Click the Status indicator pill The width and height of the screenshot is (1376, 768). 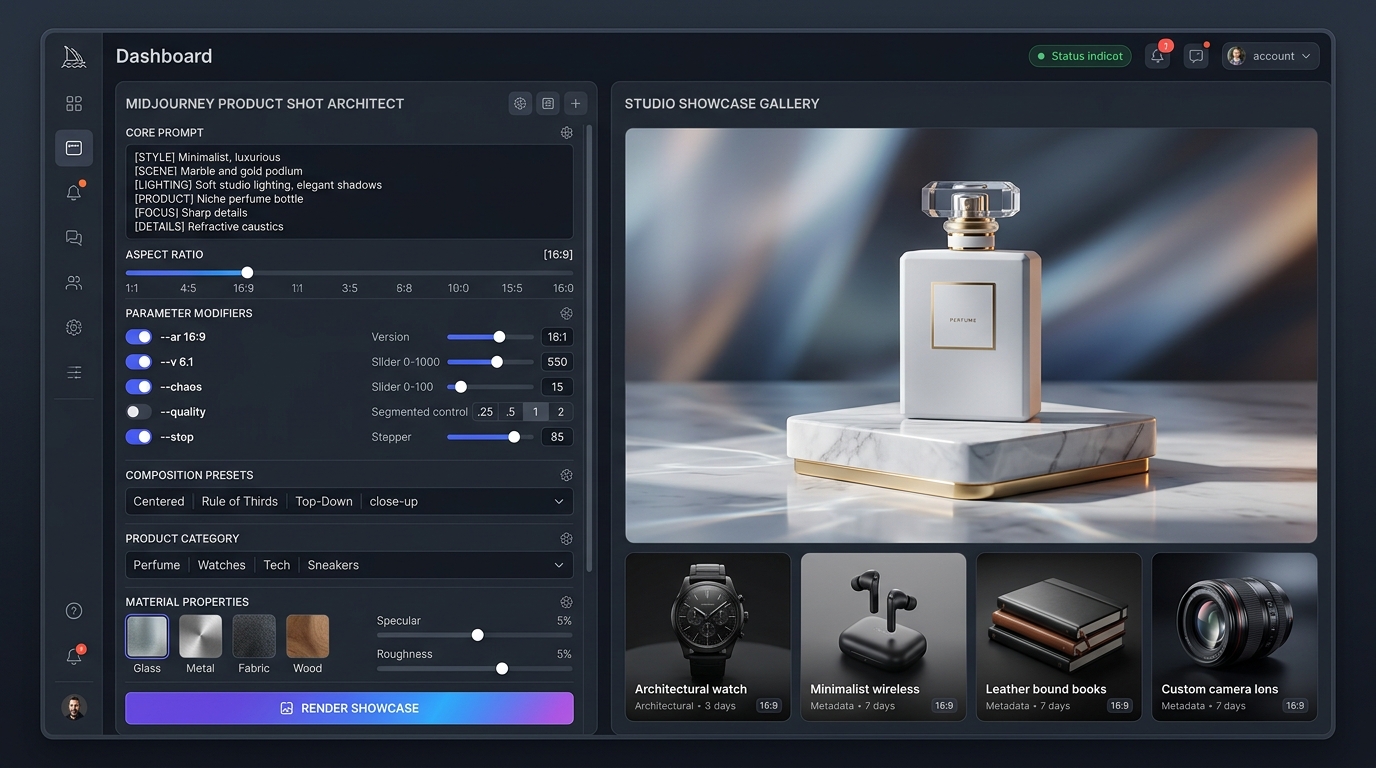pyautogui.click(x=1080, y=56)
